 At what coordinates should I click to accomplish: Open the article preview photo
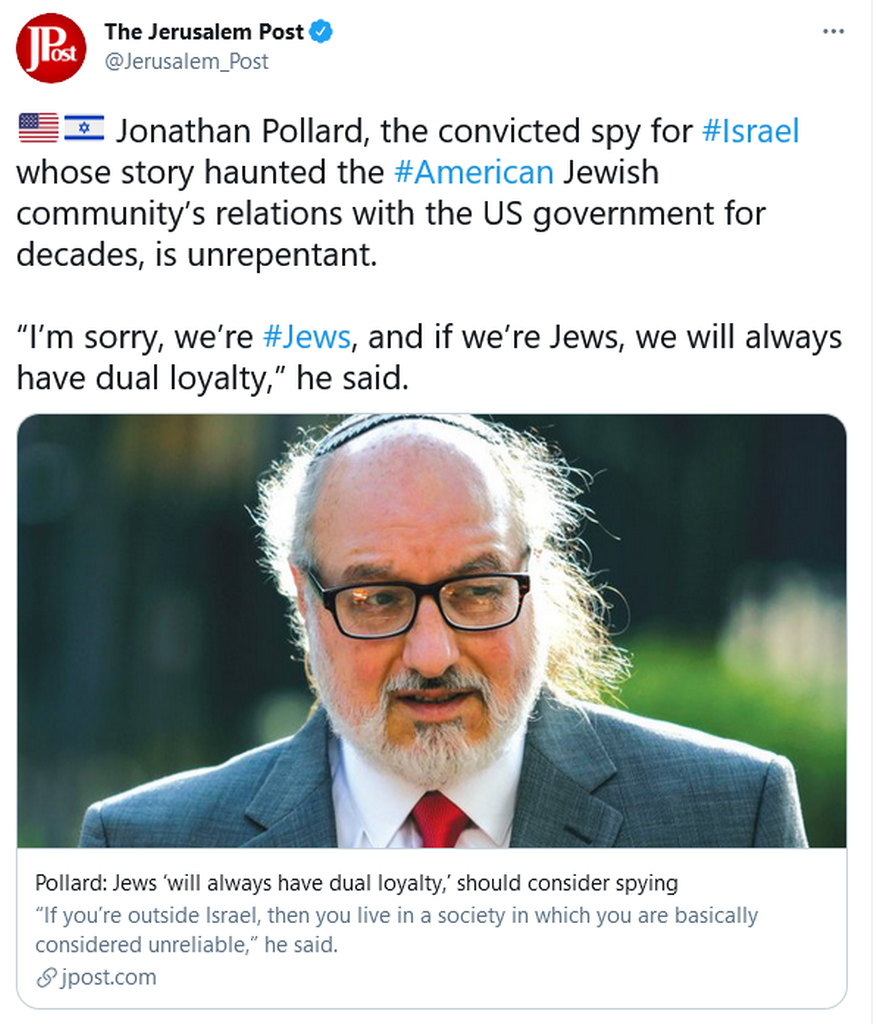pyautogui.click(x=432, y=630)
